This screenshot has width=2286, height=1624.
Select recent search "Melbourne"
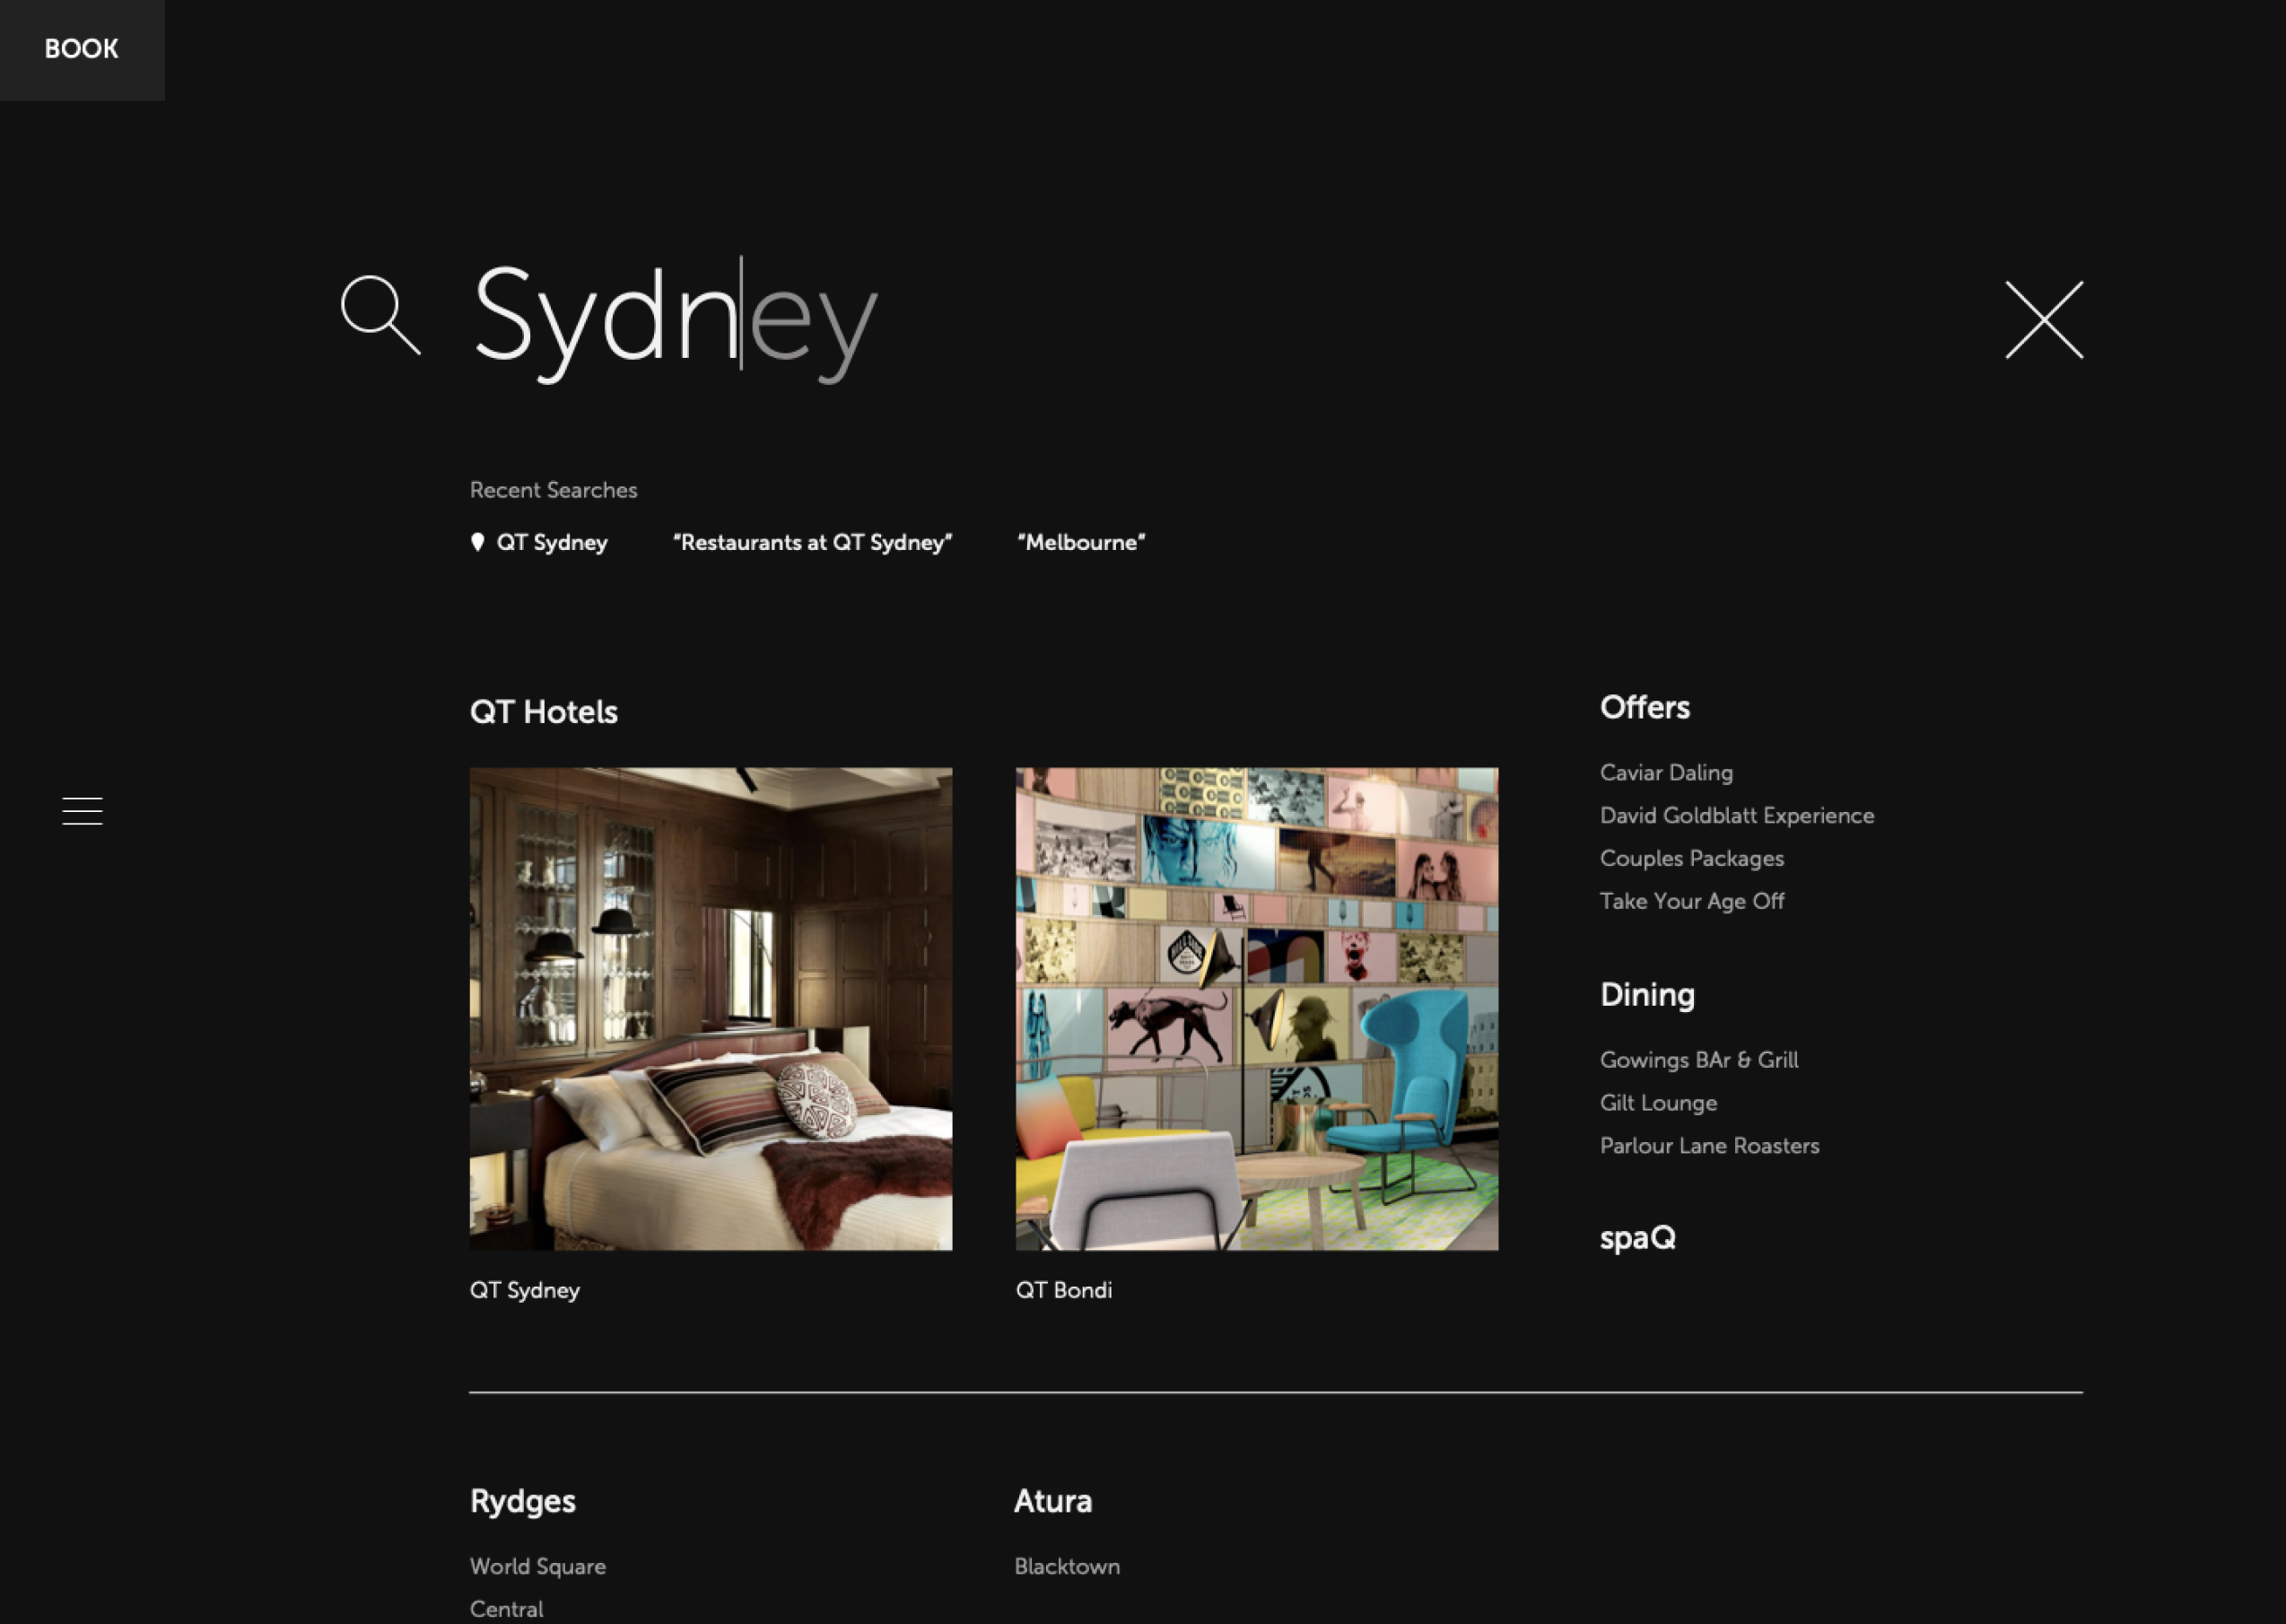point(1080,542)
